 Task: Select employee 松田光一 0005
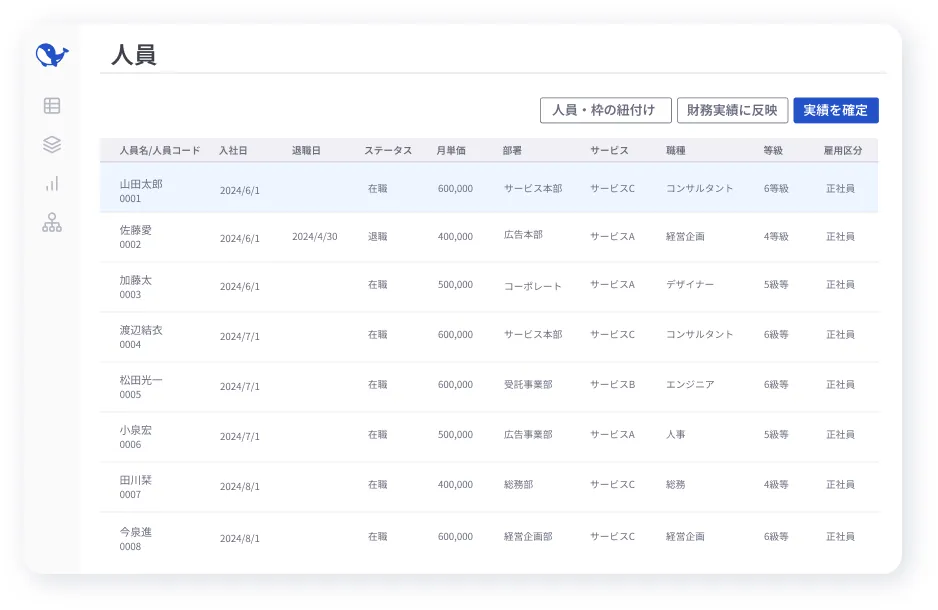[x=141, y=387]
